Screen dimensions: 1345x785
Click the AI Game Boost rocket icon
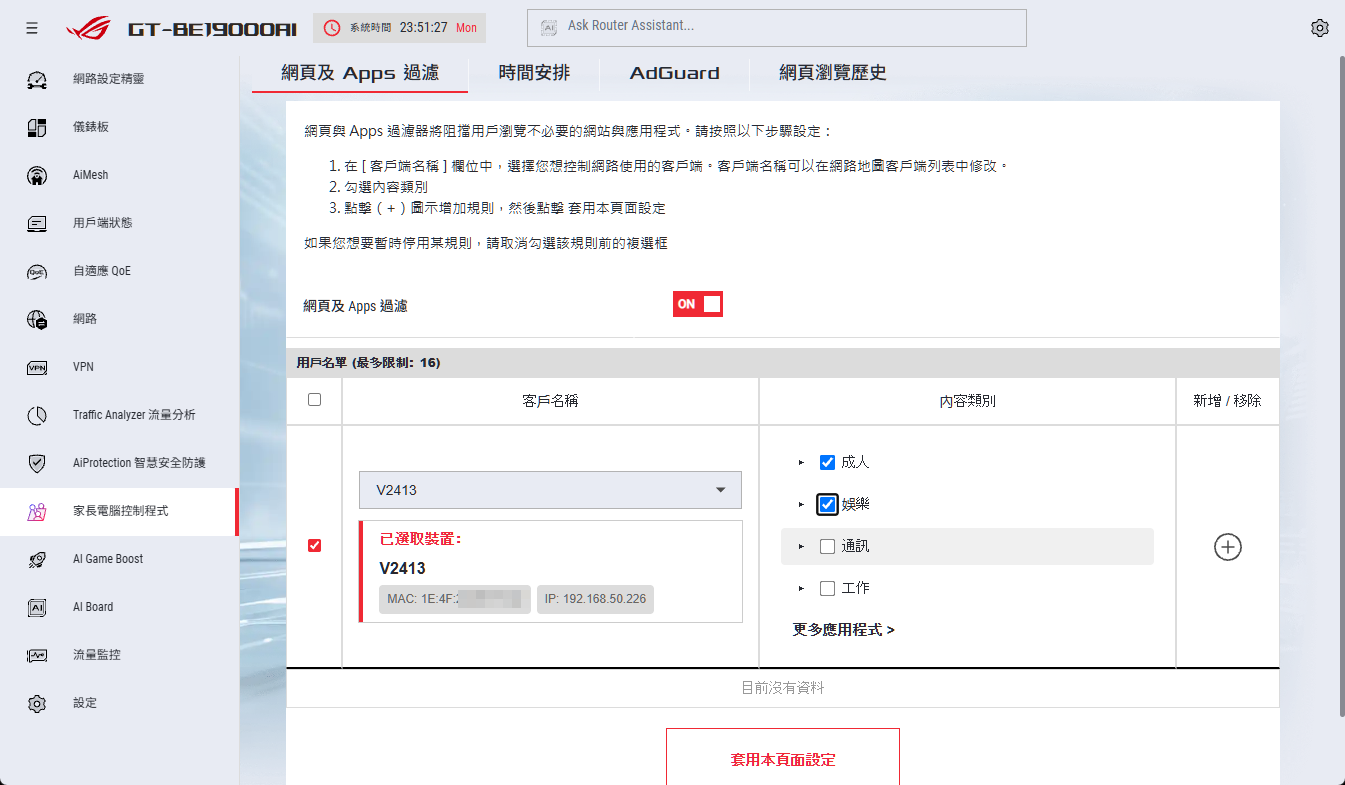(37, 559)
